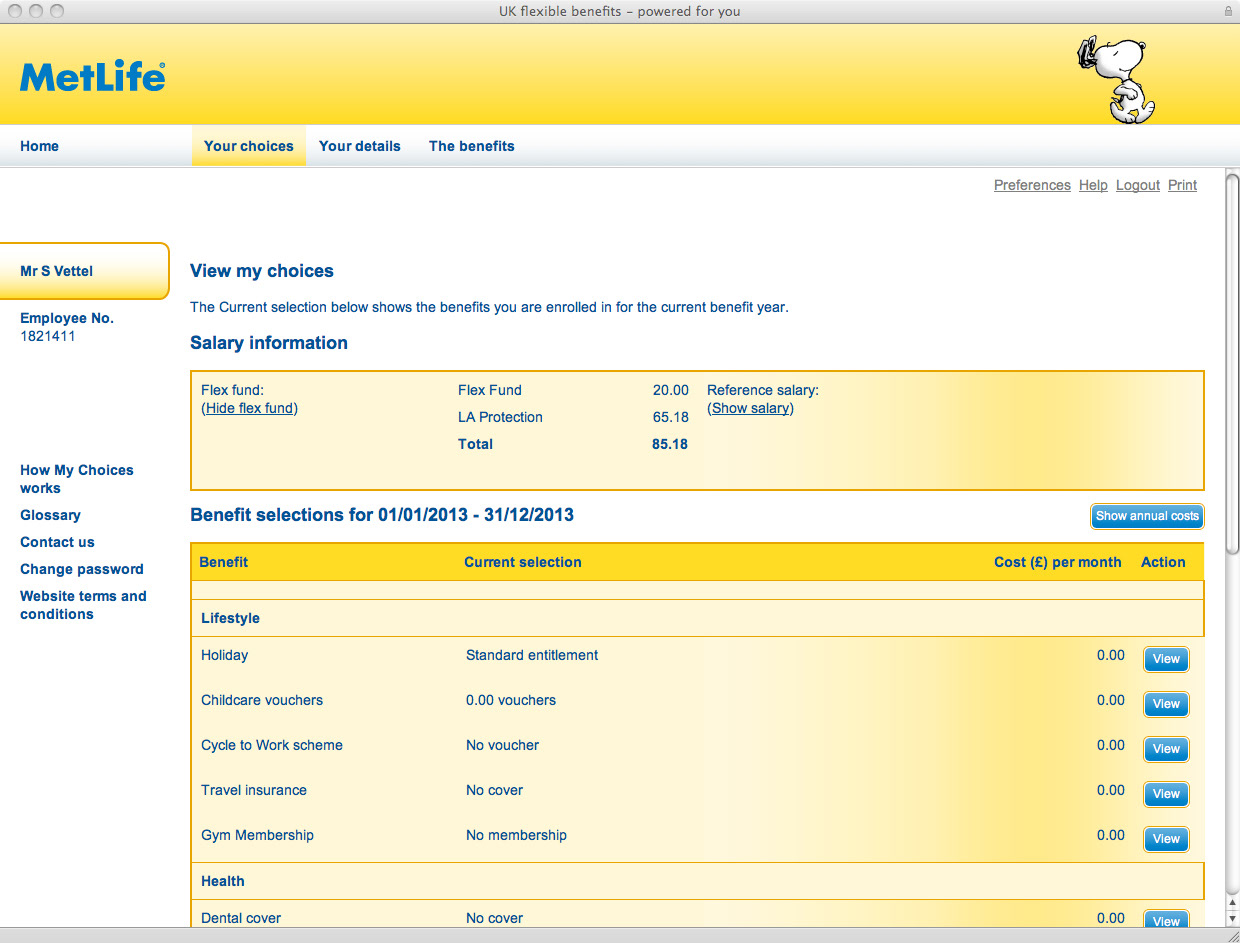Log out via the Logout link
The image size is (1240, 943).
coord(1138,185)
